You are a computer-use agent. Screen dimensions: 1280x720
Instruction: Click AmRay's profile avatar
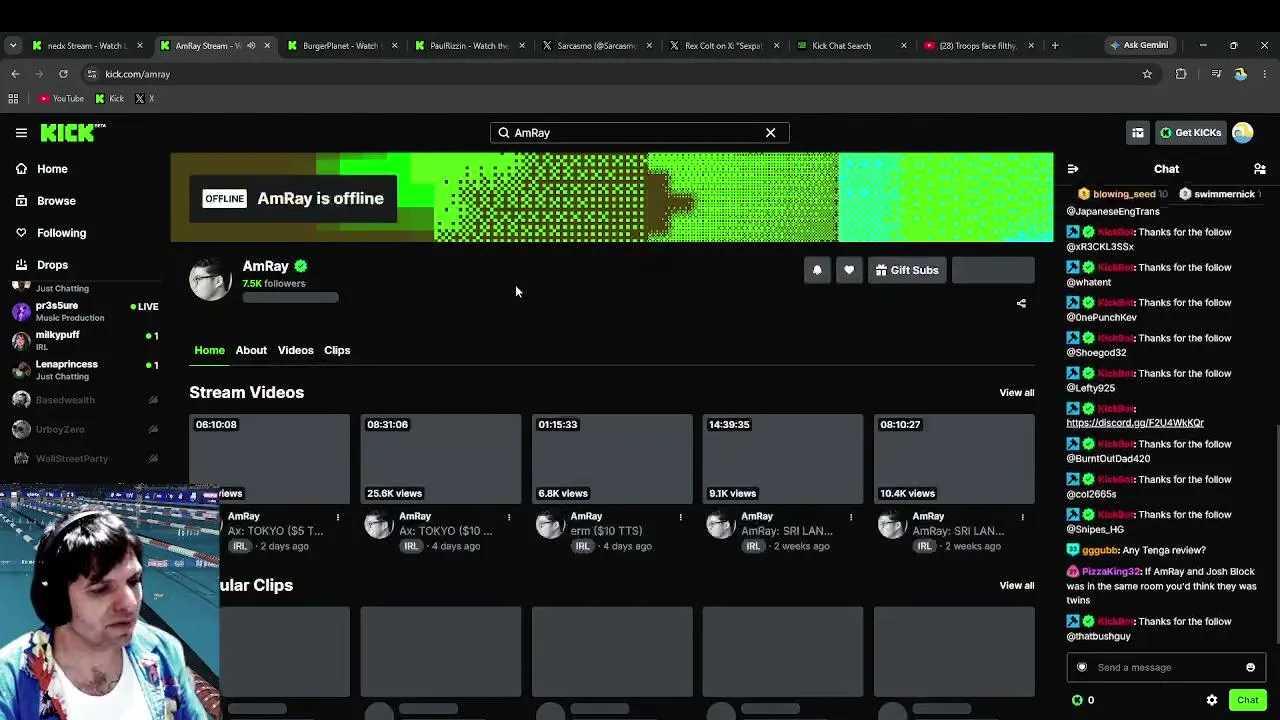point(210,280)
